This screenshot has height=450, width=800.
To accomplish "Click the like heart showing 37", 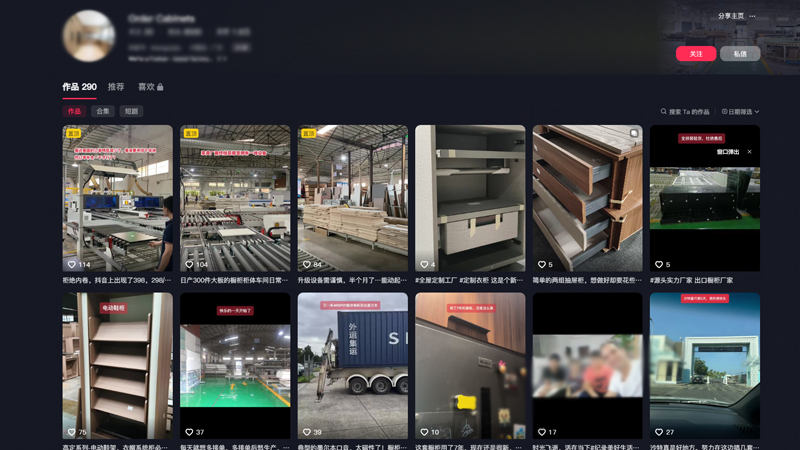I will click(189, 432).
